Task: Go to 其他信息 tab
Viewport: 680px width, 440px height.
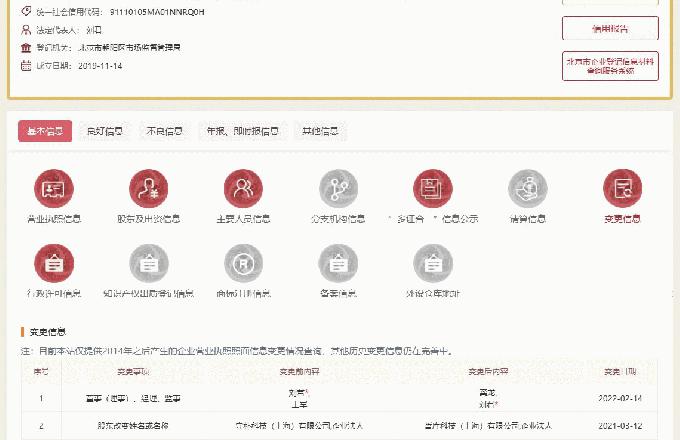Action: [320, 131]
